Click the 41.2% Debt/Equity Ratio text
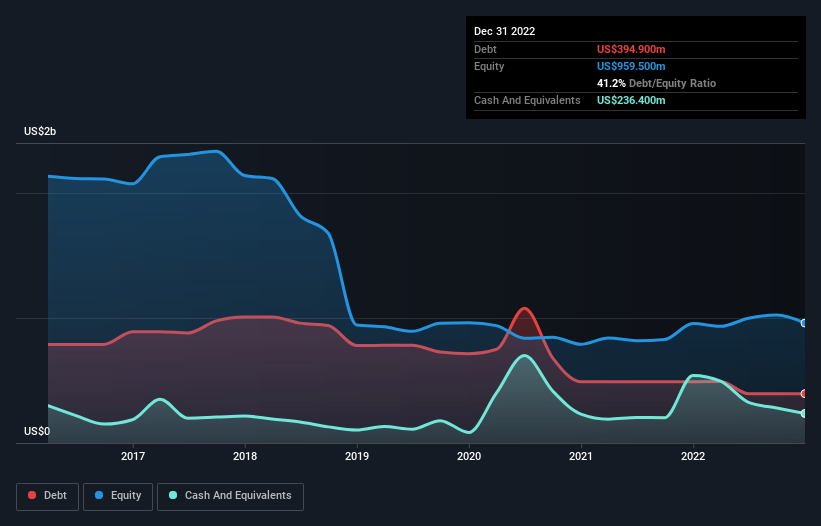The height and width of the screenshot is (526, 821). pyautogui.click(x=656, y=83)
